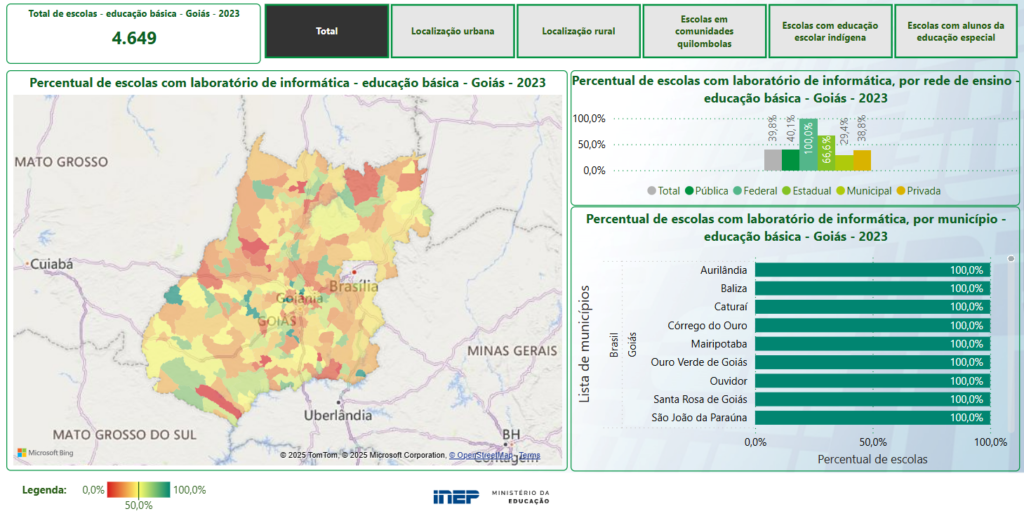Image resolution: width=1024 pixels, height=516 pixels.
Task: Select the Total filter button
Action: (327, 31)
